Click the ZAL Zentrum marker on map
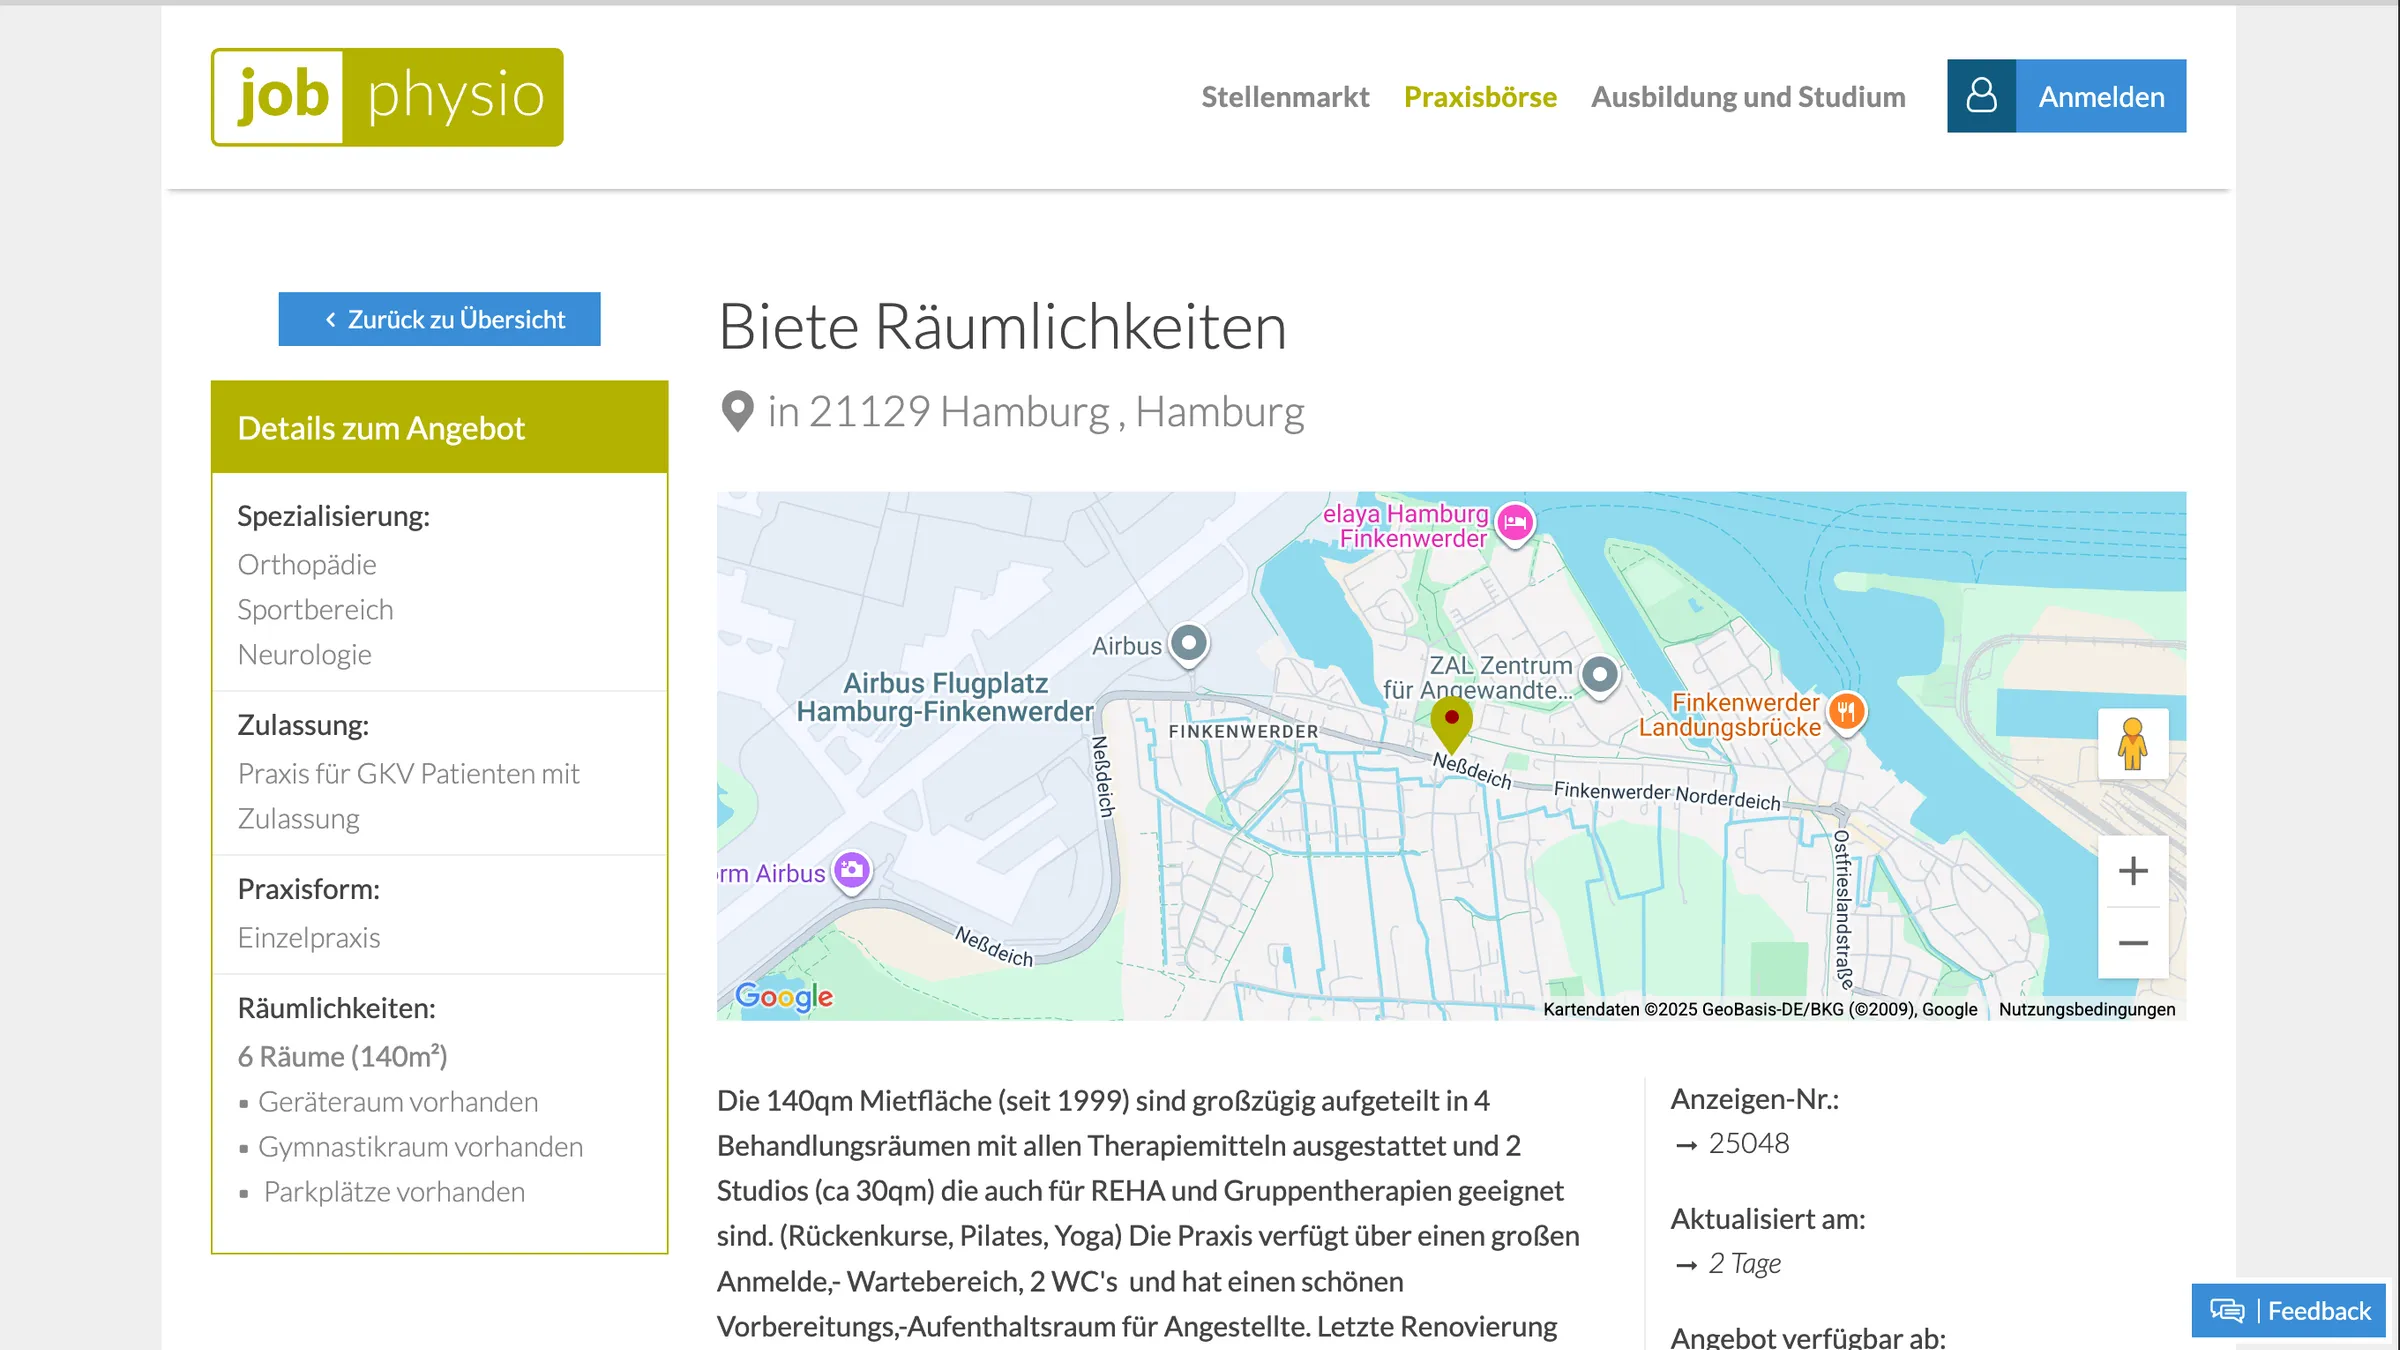Viewport: 2400px width, 1350px height. tap(1600, 675)
